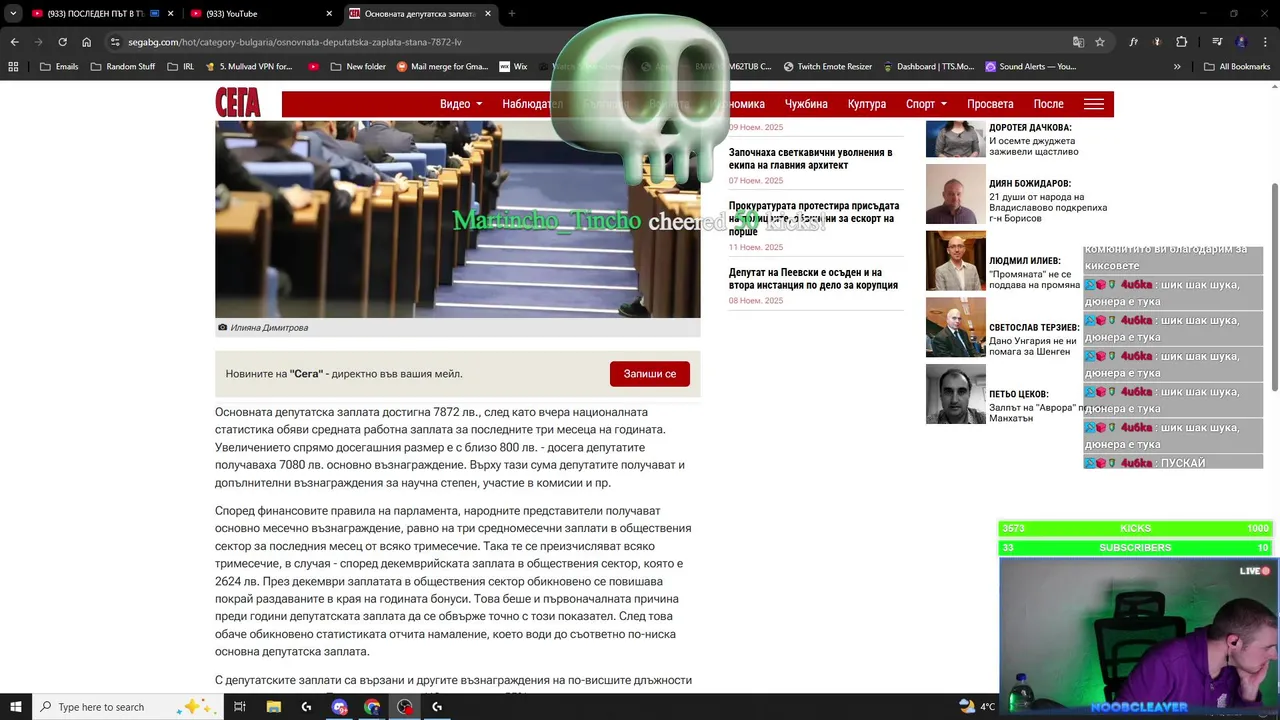Open Task View on taskbar
This screenshot has width=1280, height=720.
240,706
